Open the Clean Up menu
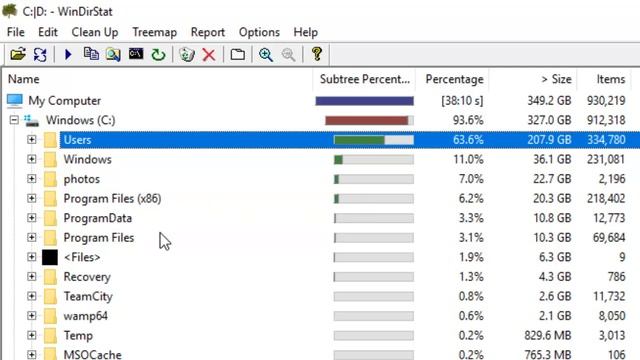 pos(95,32)
